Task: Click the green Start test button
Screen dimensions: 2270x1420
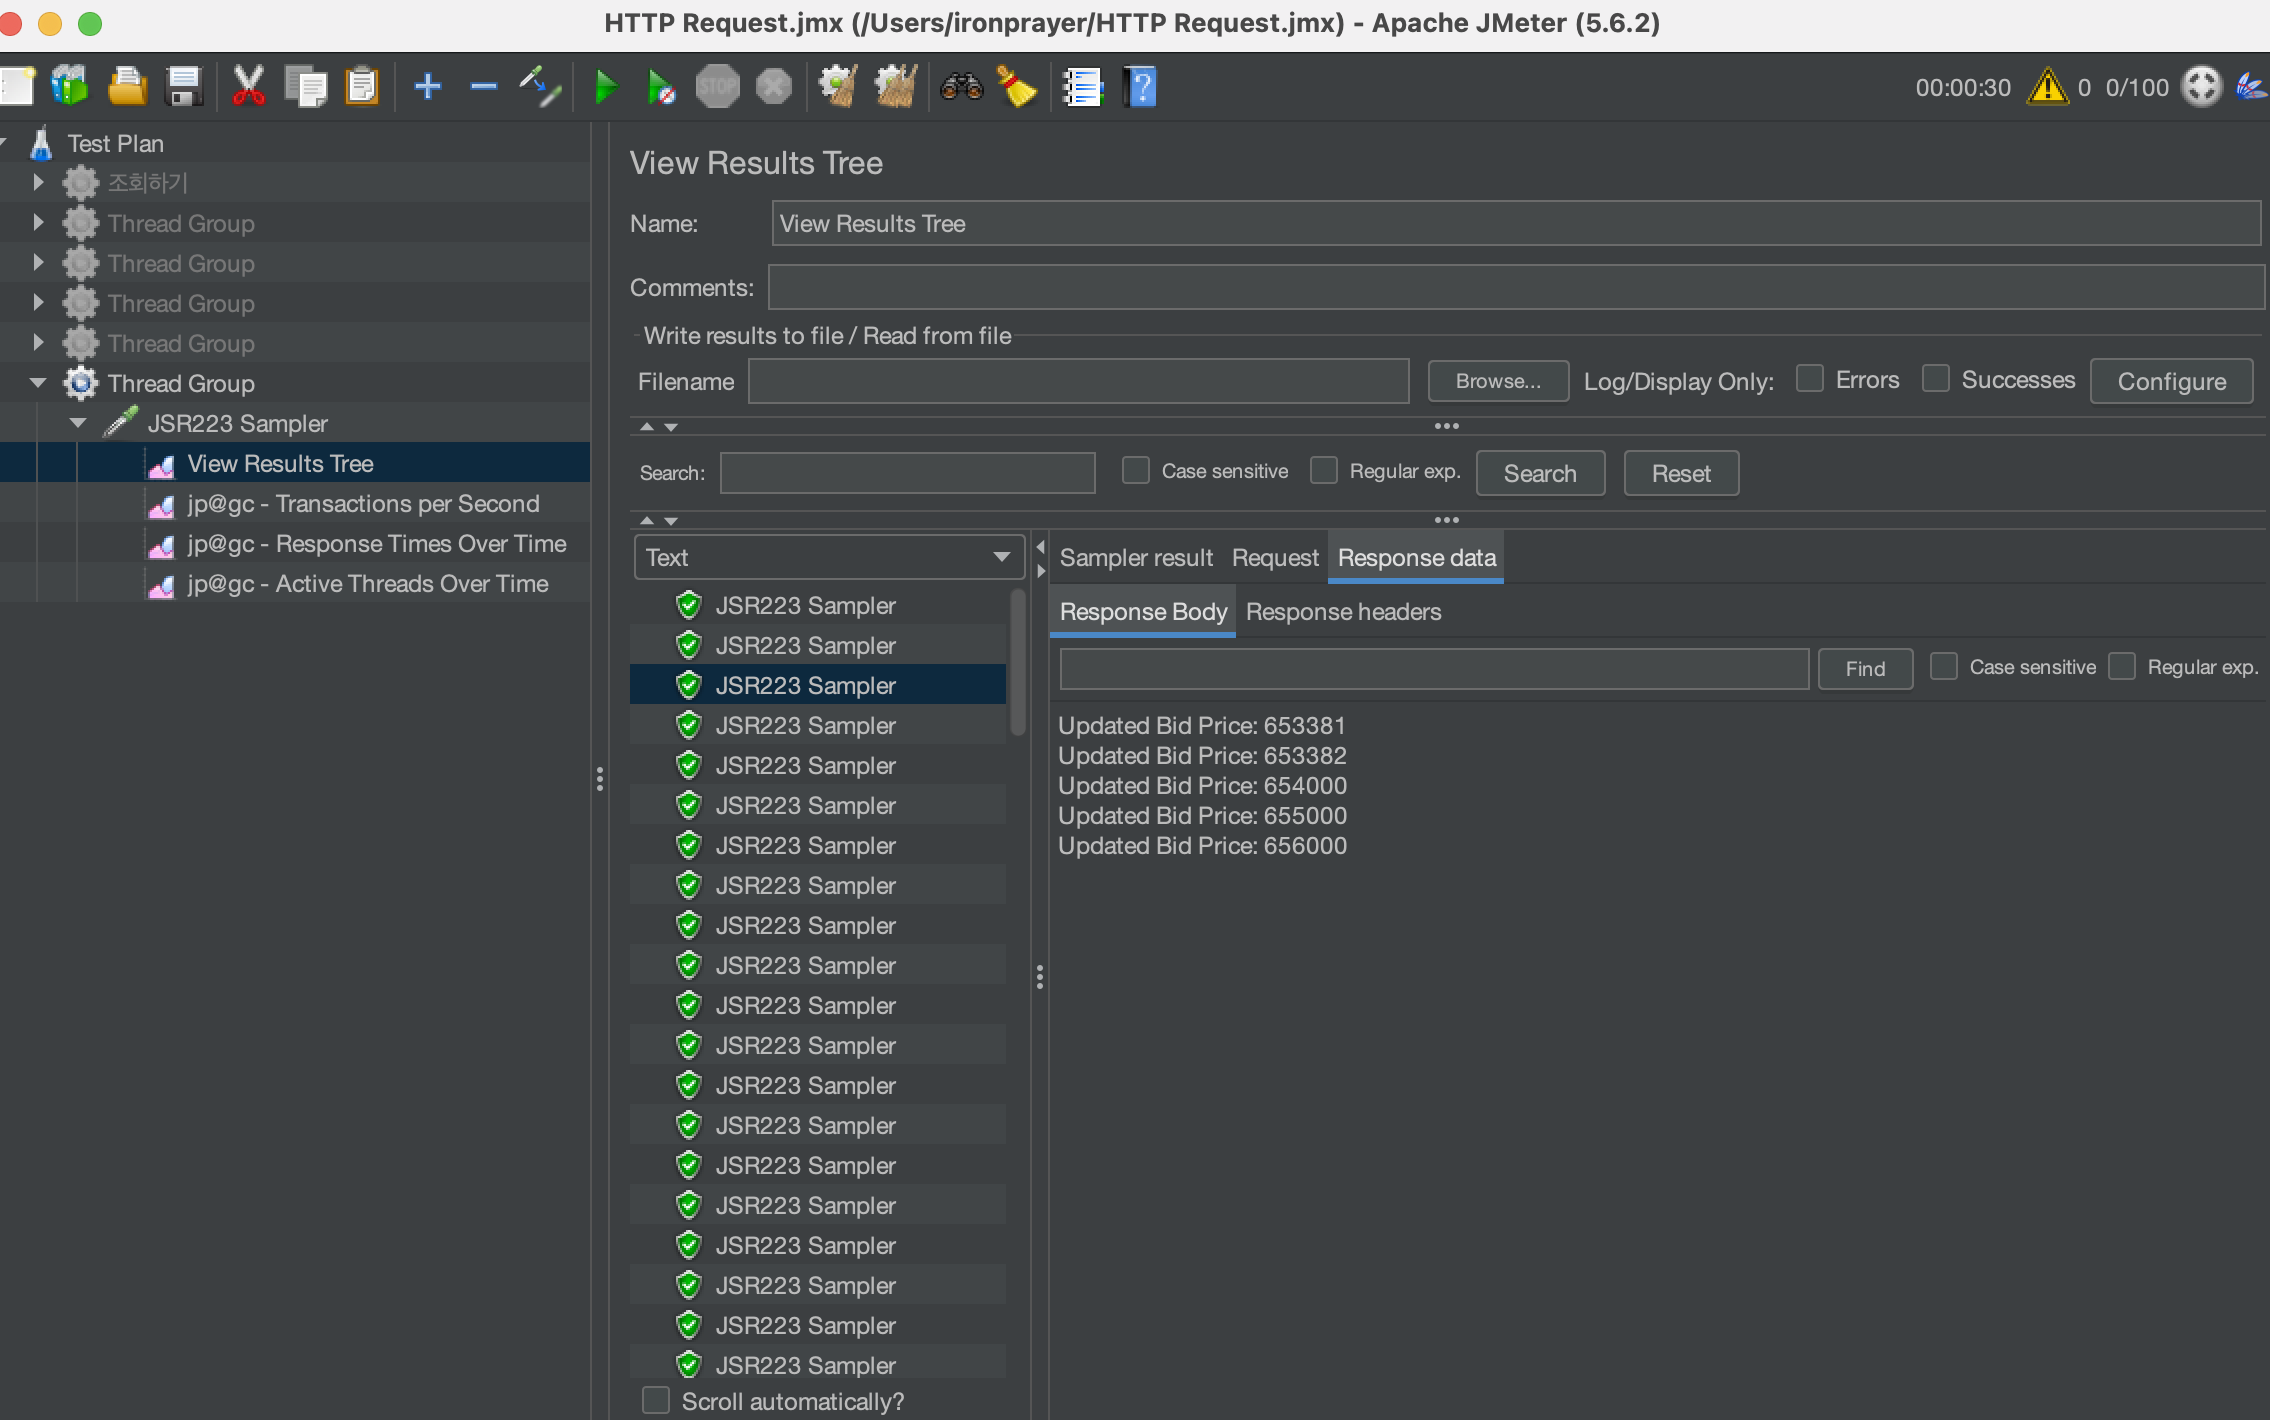Action: pyautogui.click(x=605, y=88)
